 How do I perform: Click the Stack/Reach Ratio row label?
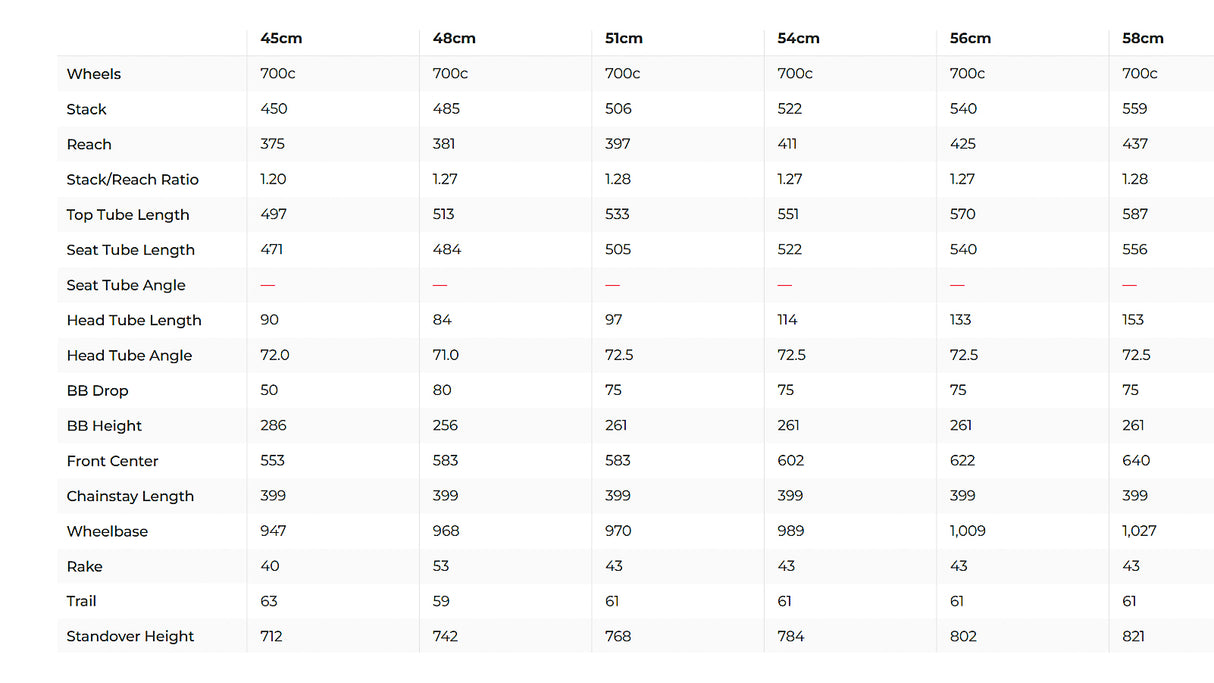click(x=133, y=180)
